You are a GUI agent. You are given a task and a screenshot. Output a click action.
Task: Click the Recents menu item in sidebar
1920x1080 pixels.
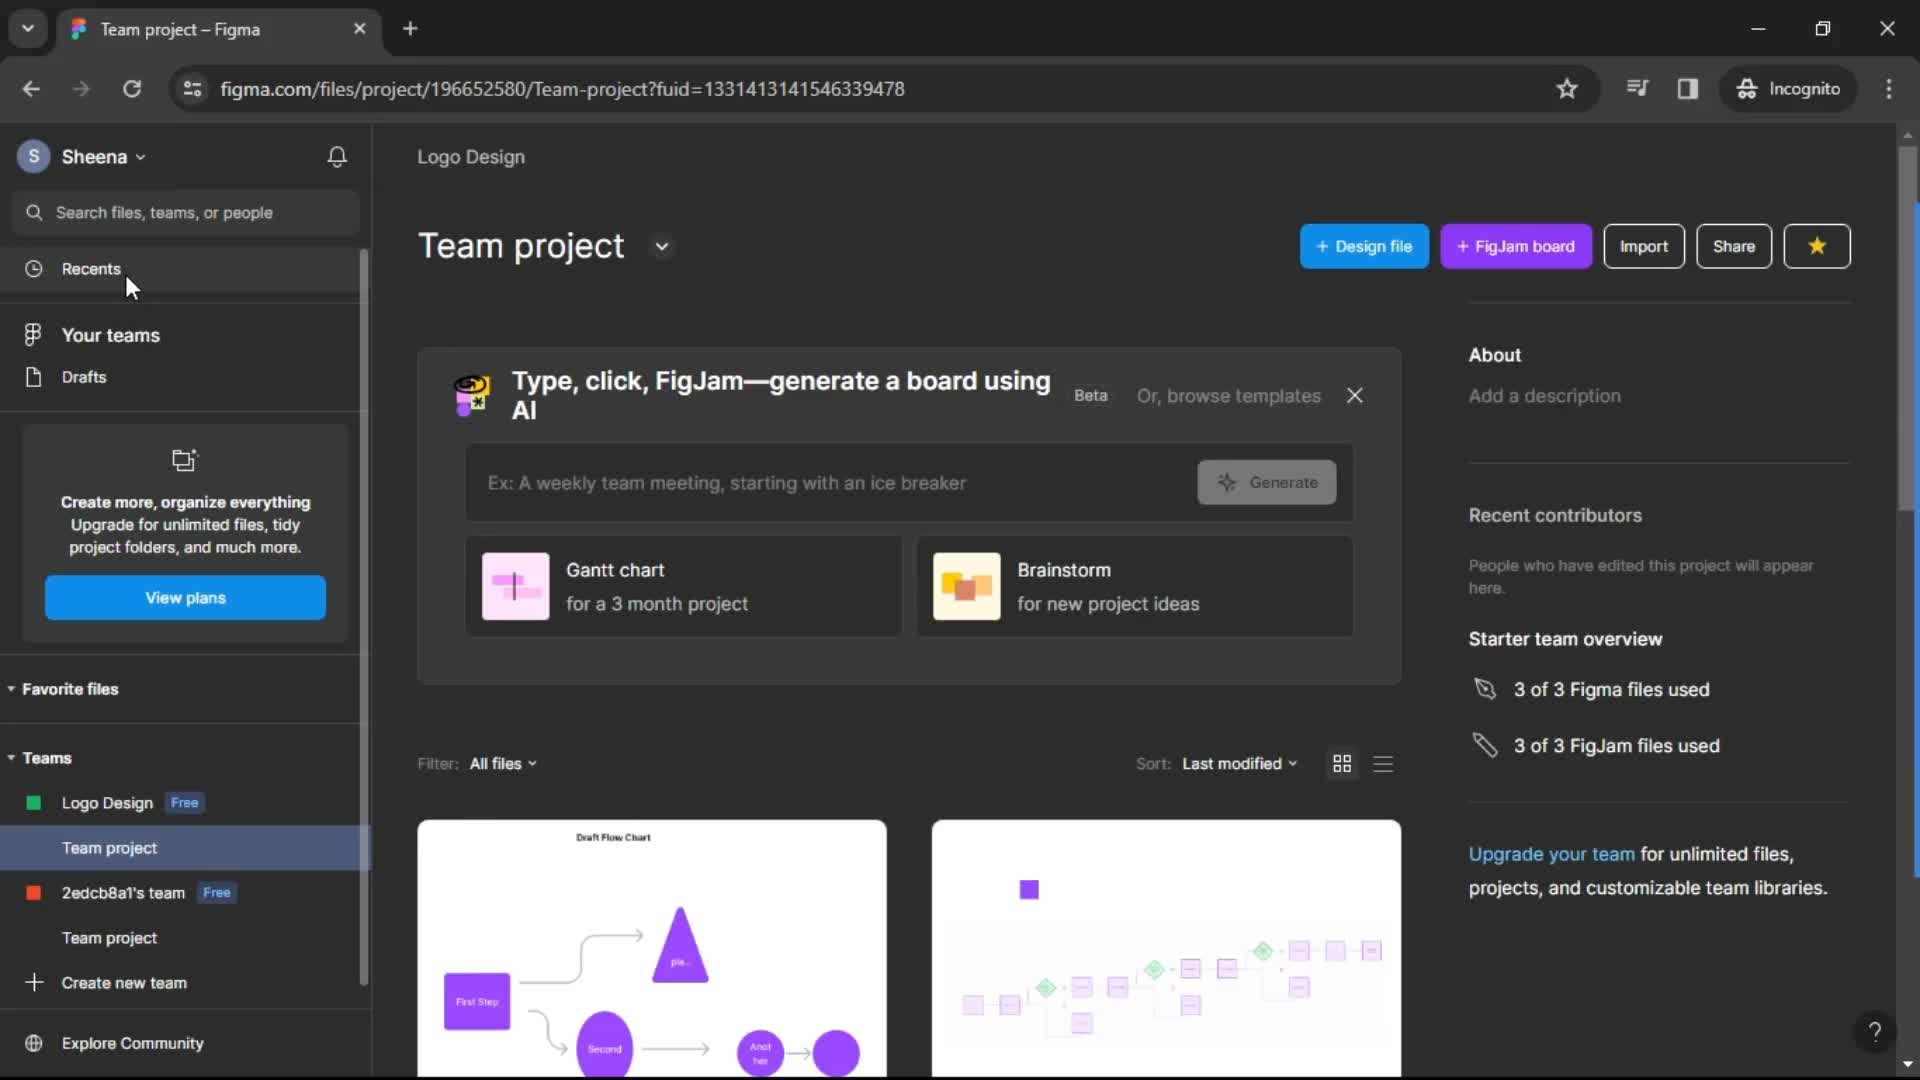90,268
